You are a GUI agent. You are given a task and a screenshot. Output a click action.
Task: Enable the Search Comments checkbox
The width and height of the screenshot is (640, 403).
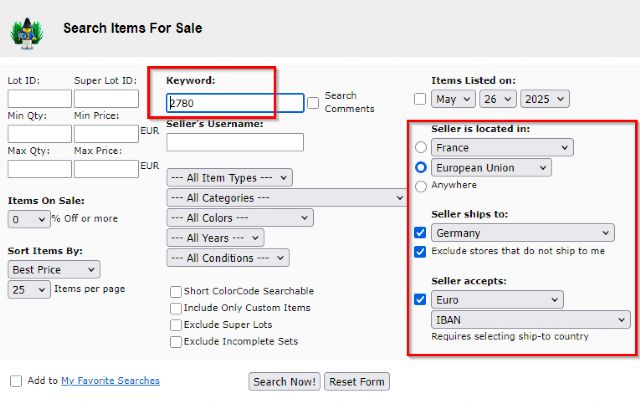[313, 102]
